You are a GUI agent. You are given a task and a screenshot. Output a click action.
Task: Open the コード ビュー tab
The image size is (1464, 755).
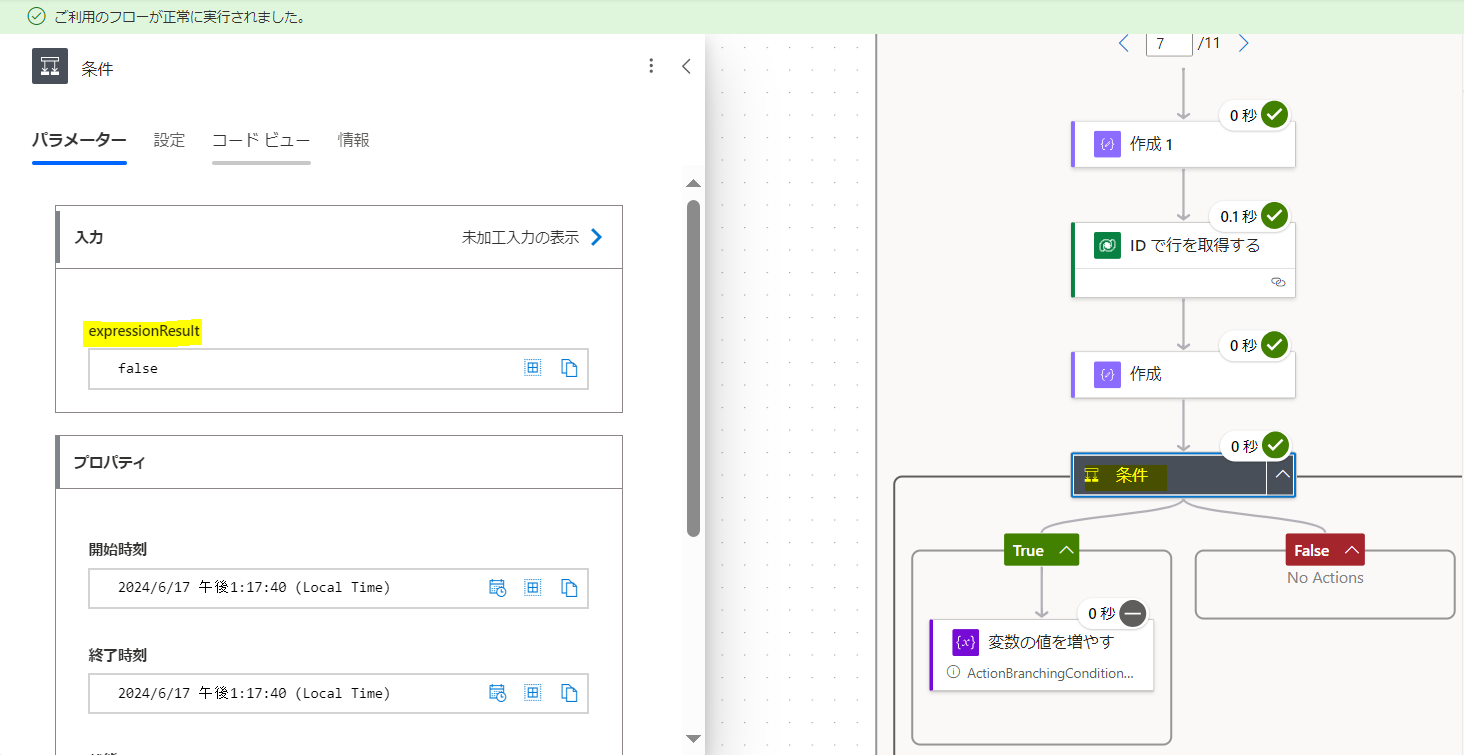tap(261, 140)
